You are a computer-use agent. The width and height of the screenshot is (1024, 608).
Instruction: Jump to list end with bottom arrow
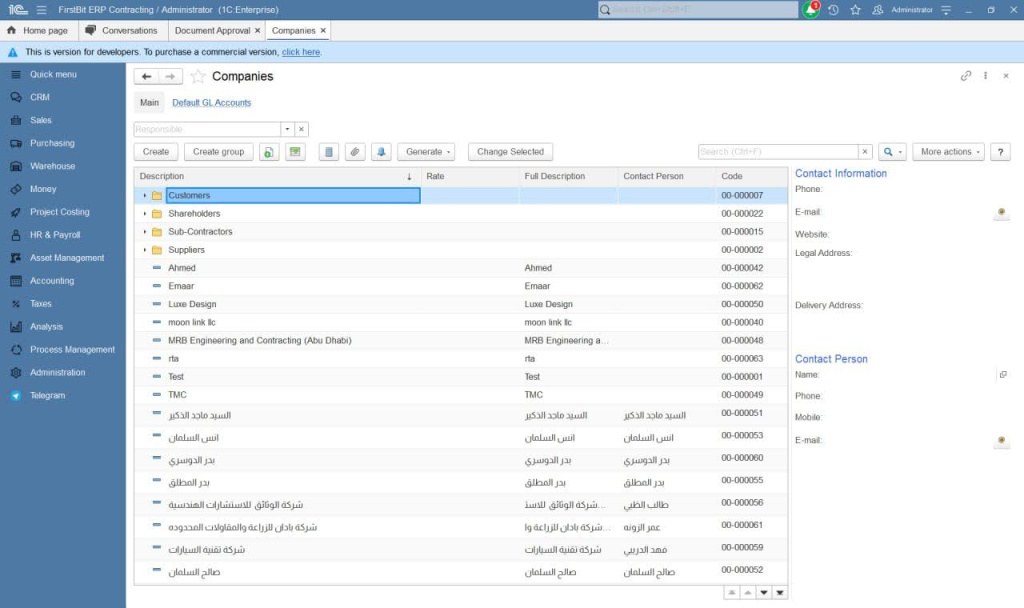pyautogui.click(x=780, y=592)
